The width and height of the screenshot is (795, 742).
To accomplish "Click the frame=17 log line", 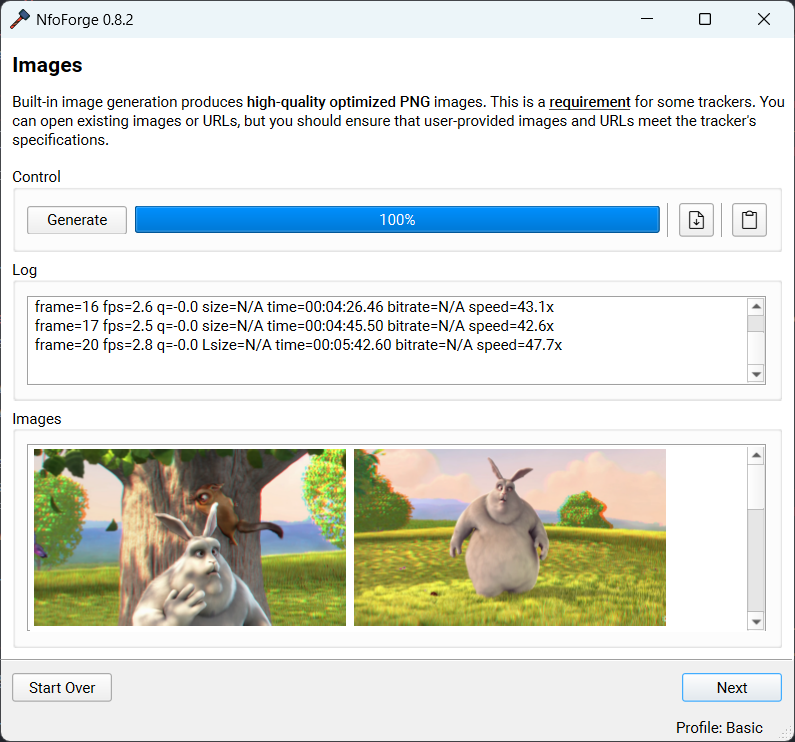I will click(x=294, y=326).
